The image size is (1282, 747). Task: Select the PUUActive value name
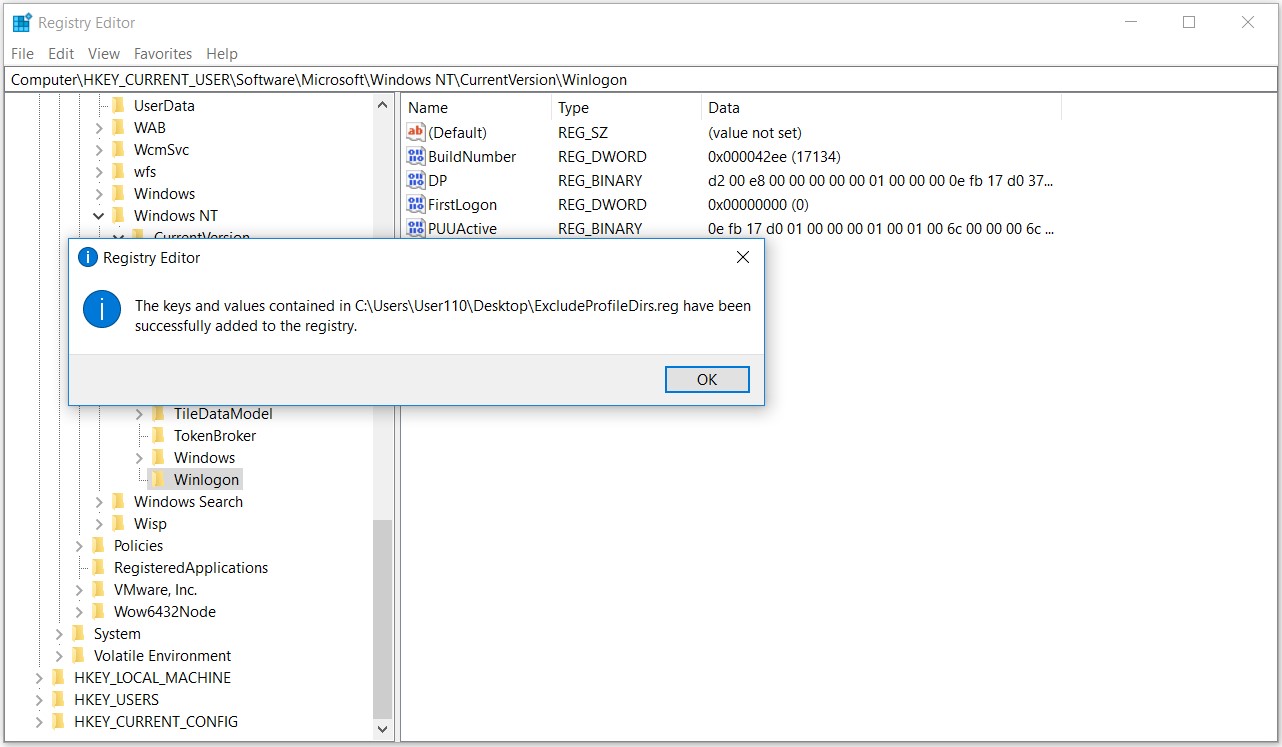(462, 228)
